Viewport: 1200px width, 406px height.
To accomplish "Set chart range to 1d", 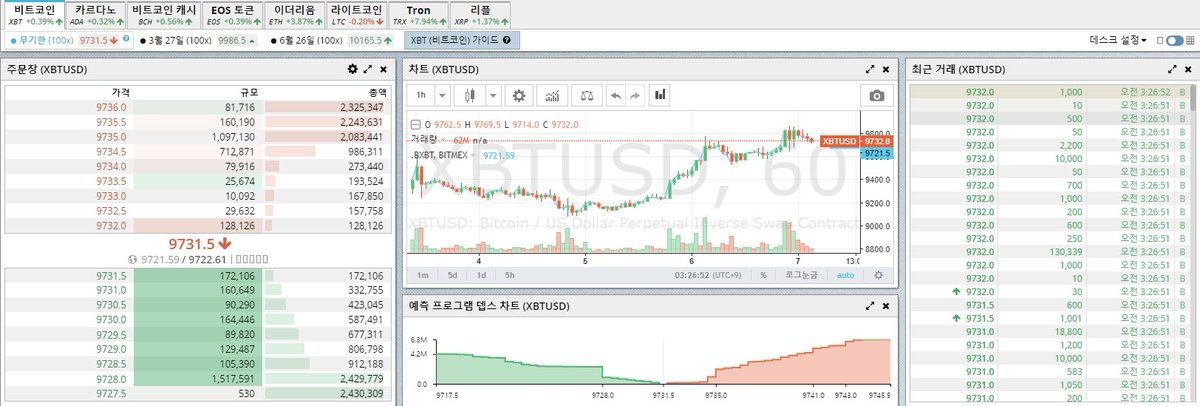I will pyautogui.click(x=481, y=274).
